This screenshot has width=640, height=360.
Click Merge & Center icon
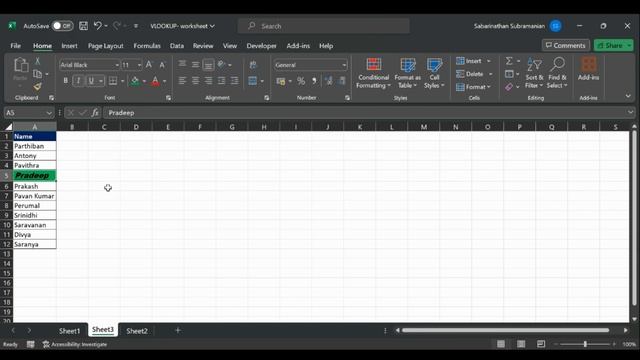pos(253,81)
